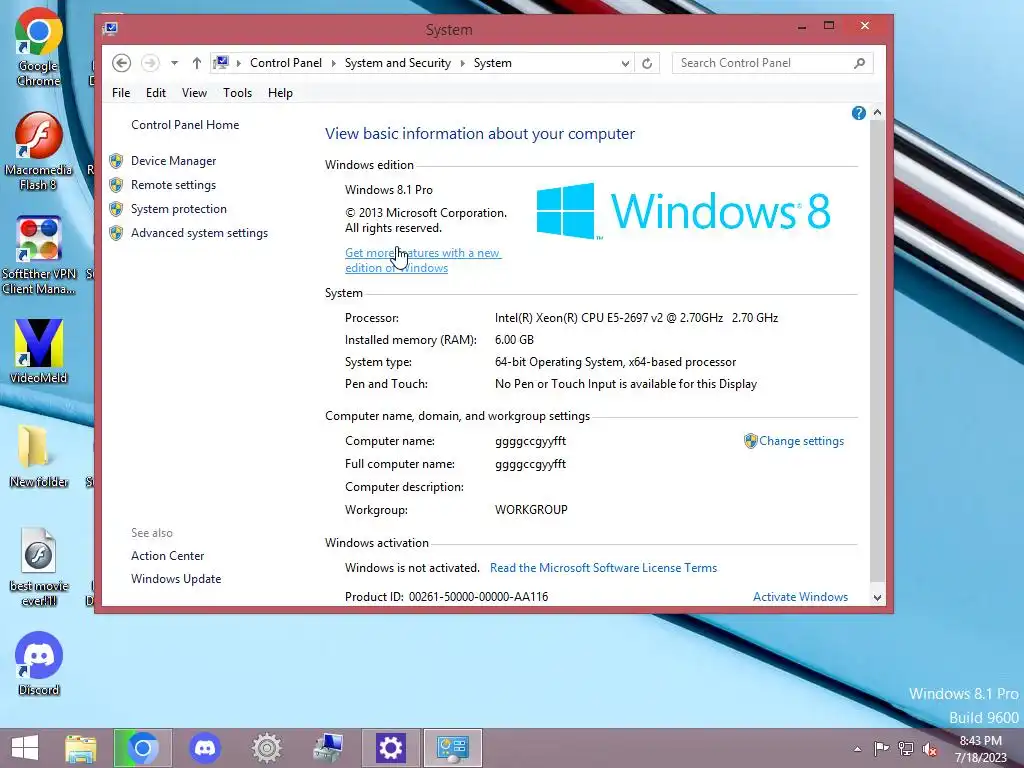Expand arrow after System and Security breadcrumb
This screenshot has height=768, width=1024.
pyautogui.click(x=462, y=63)
